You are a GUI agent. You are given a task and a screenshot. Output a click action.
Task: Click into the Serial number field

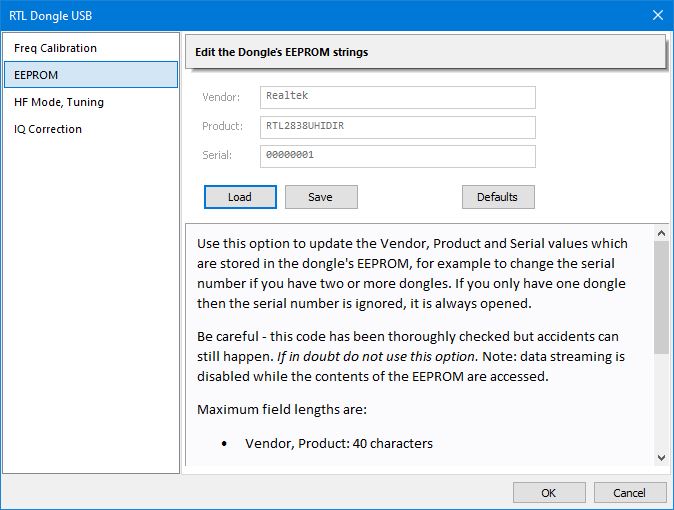398,156
